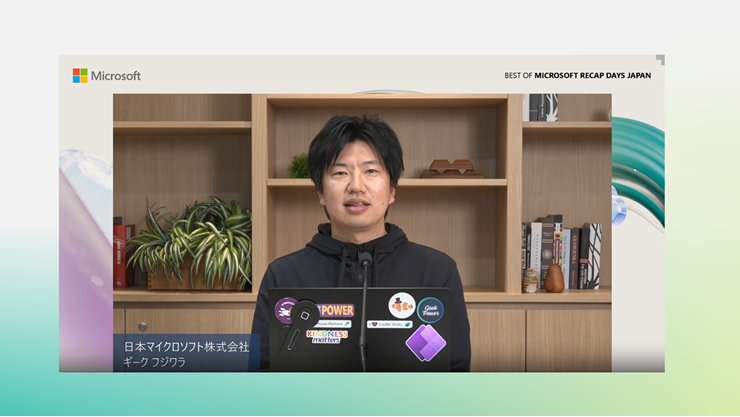Click the Microsoft wordmark text
Screen dimensions: 740x417
pos(116,76)
